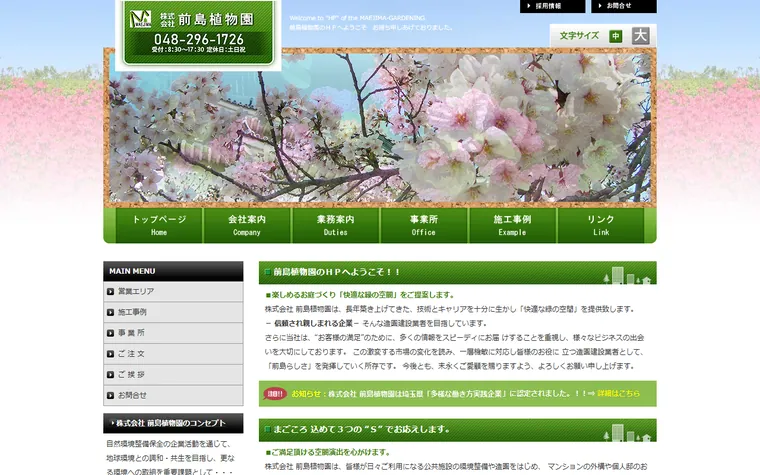Image resolution: width=760 pixels, height=475 pixels.
Task: Click the 048-296-1726 phone number
Action: click(199, 39)
